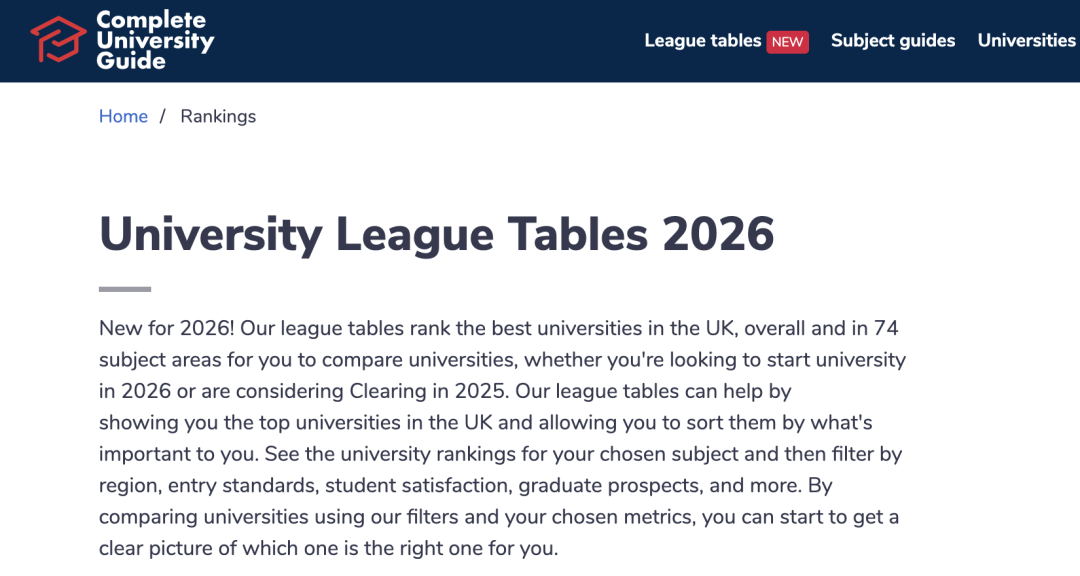This screenshot has height=576, width=1080.
Task: Click the "2026" in the page heading
Action: (718, 234)
